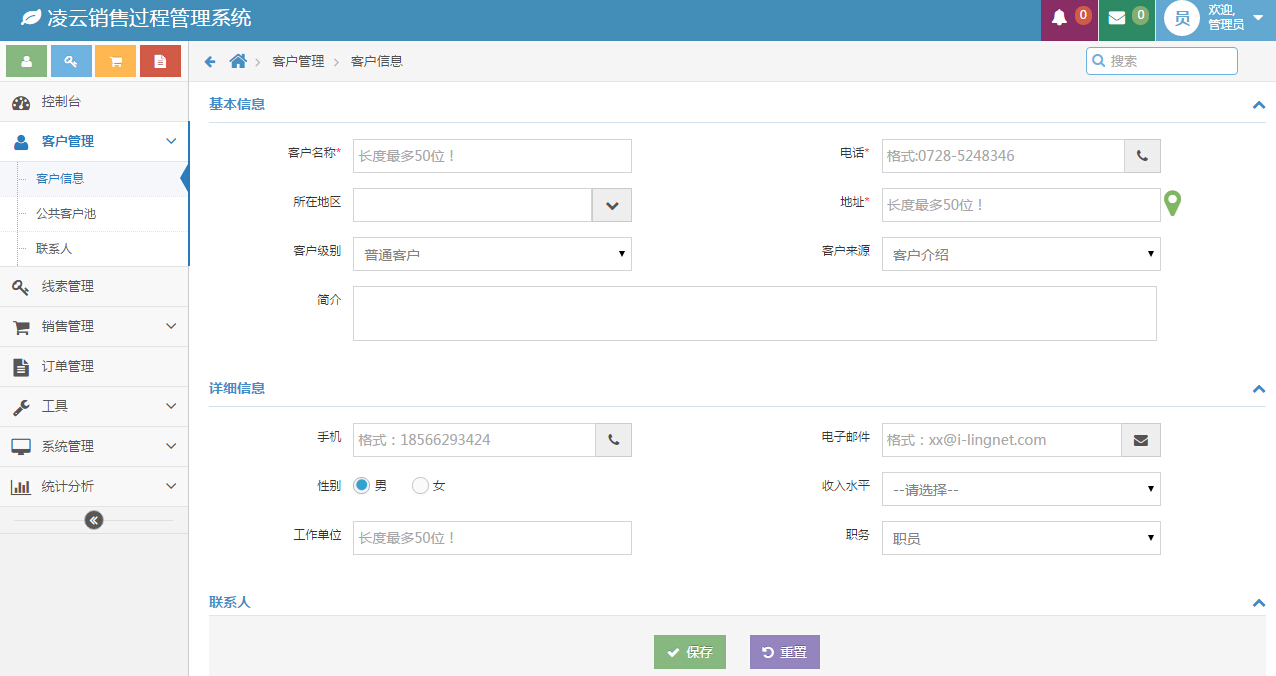Click the home icon in breadcrumb
Image resolution: width=1276 pixels, height=676 pixels.
coord(238,61)
